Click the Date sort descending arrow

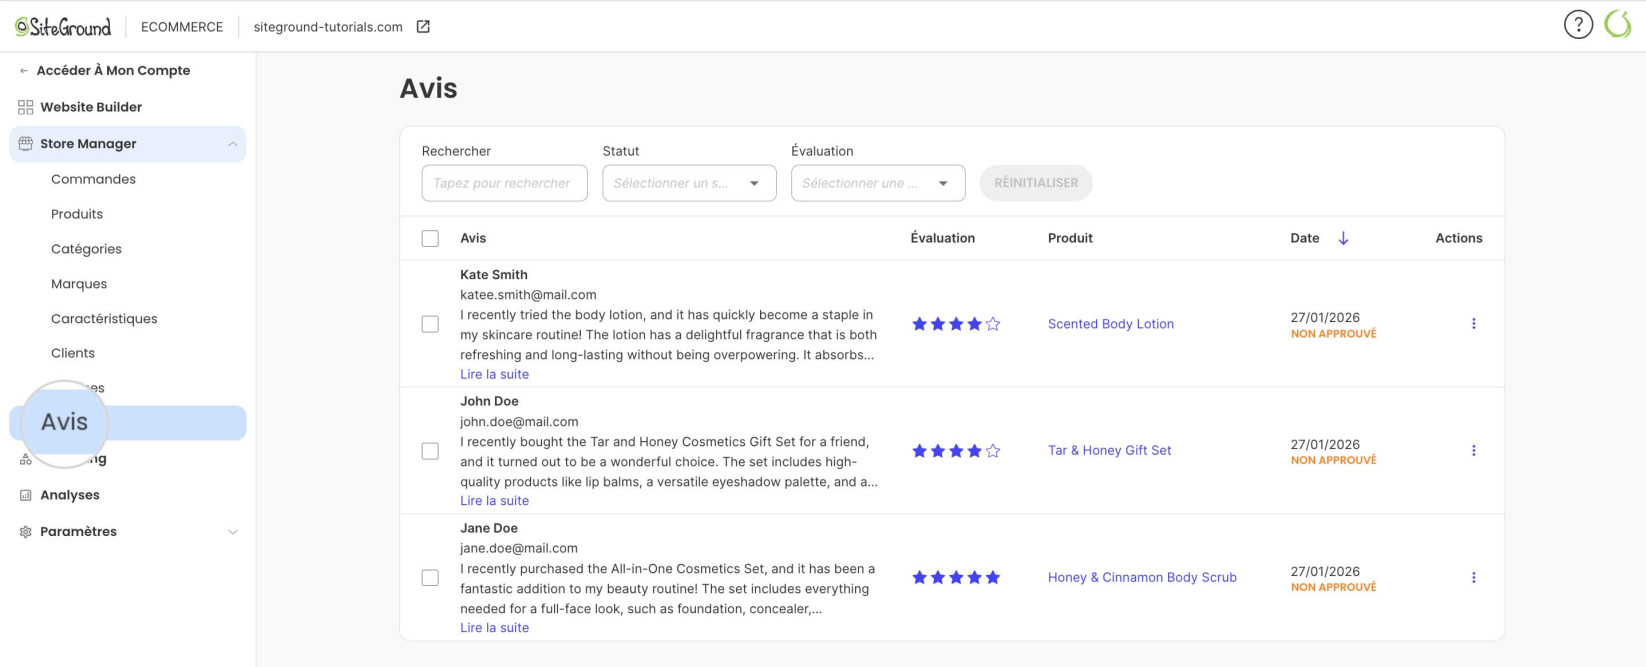(1343, 238)
